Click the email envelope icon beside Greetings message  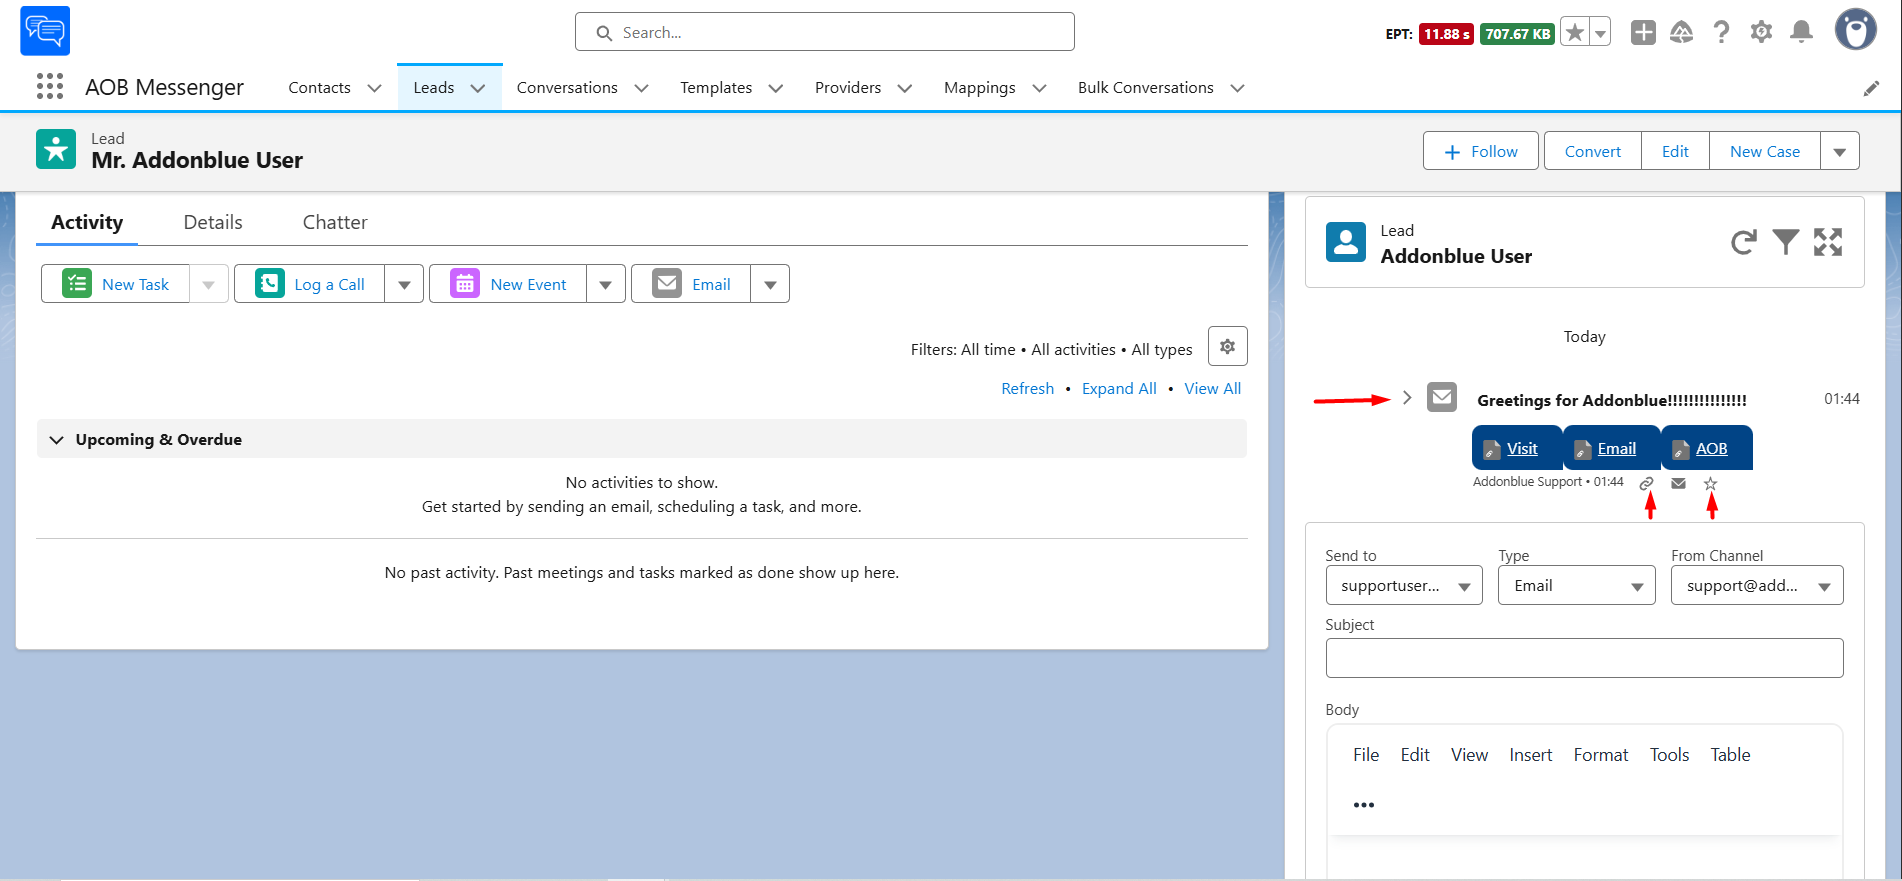click(x=1442, y=397)
